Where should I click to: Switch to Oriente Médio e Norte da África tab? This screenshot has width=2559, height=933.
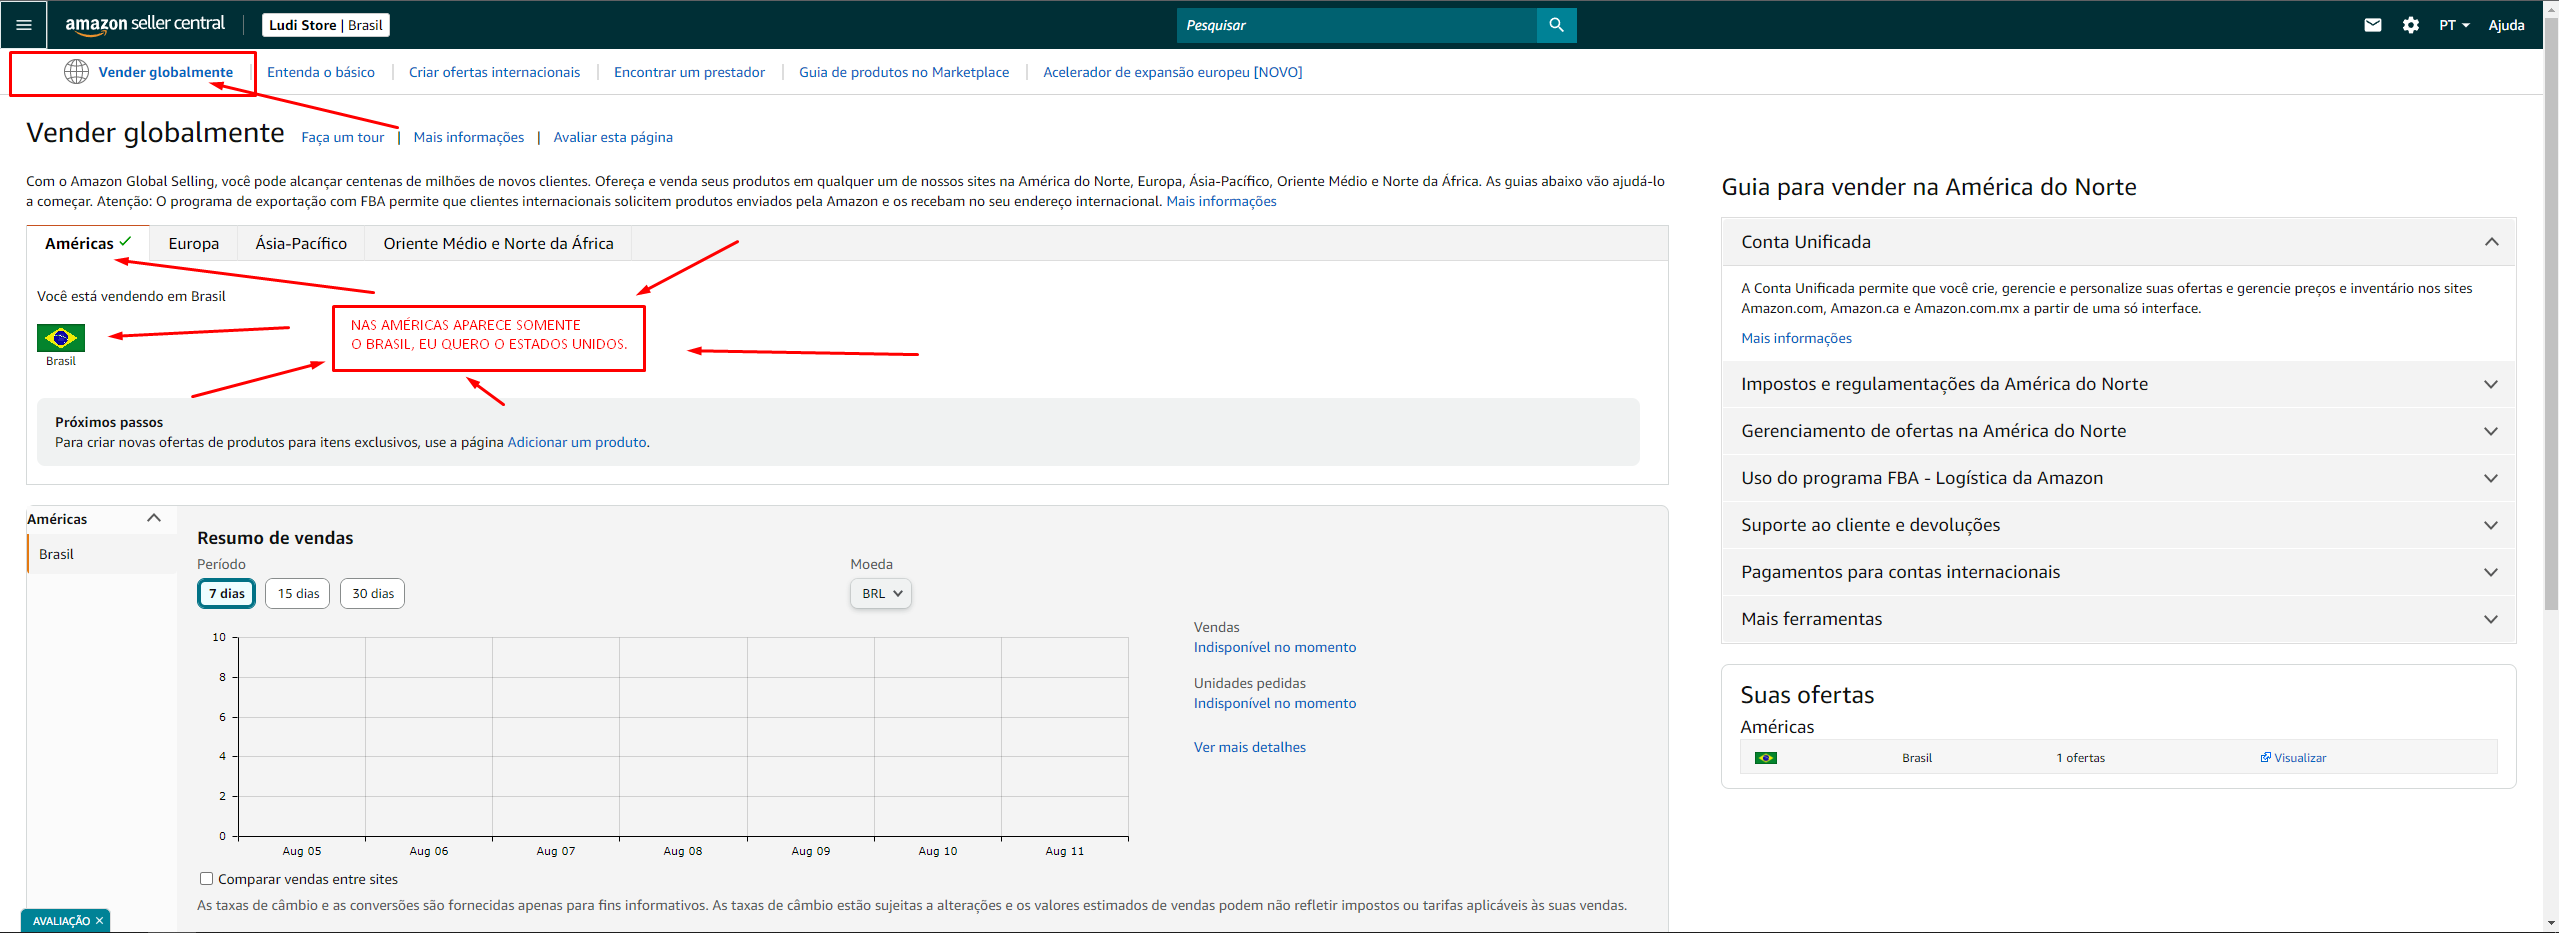coord(498,243)
